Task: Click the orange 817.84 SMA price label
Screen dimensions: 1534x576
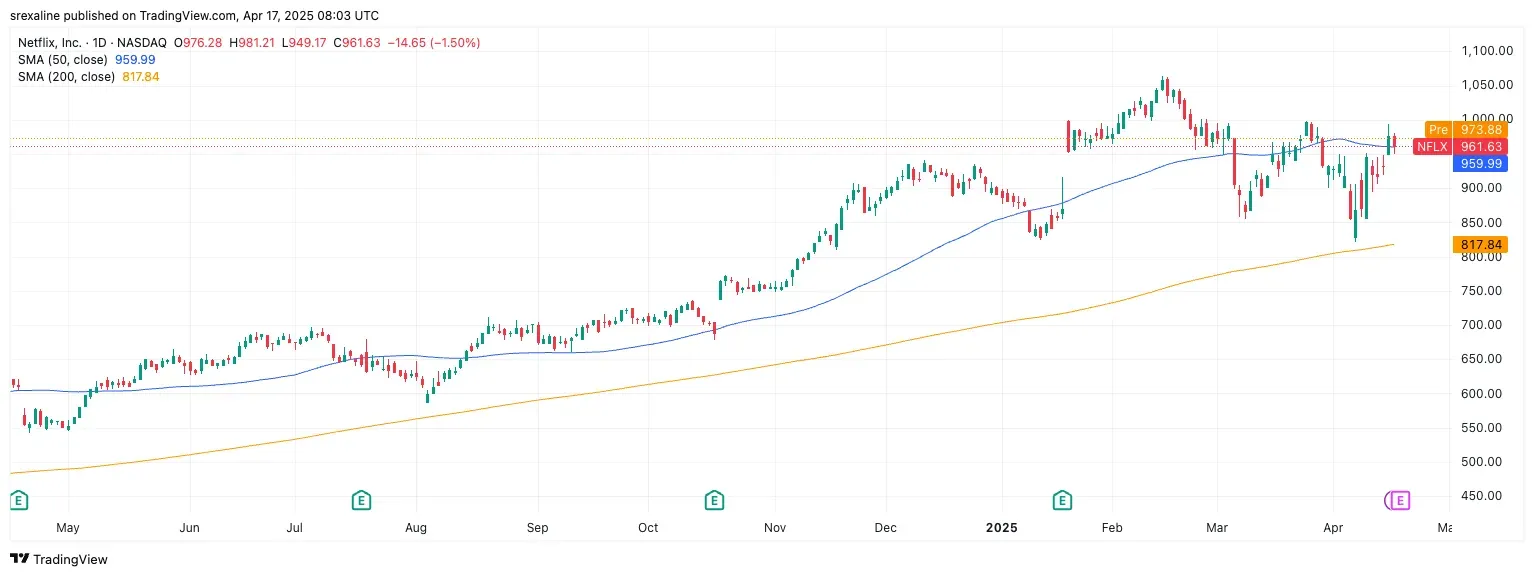Action: point(1479,244)
